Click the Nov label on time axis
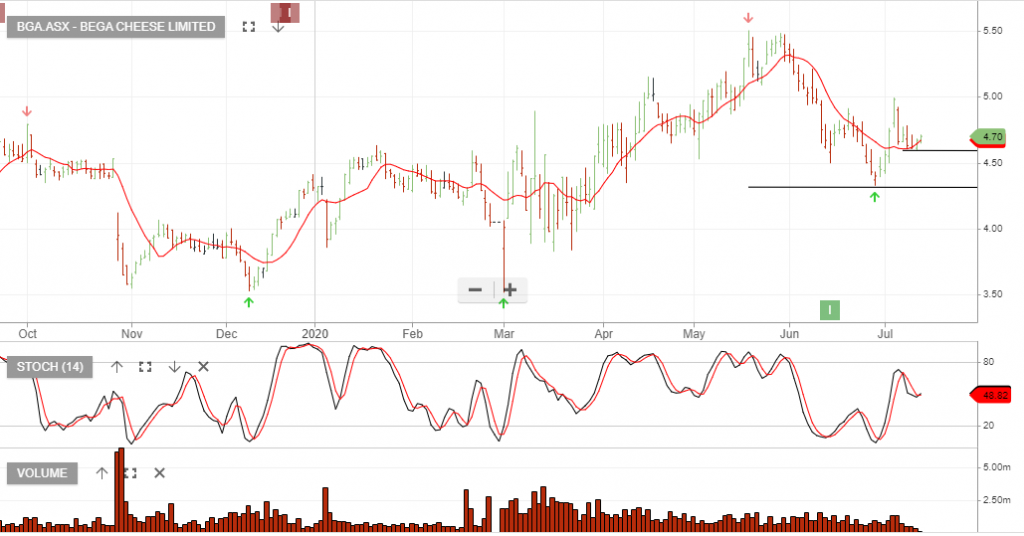The height and width of the screenshot is (536, 1024). point(131,334)
